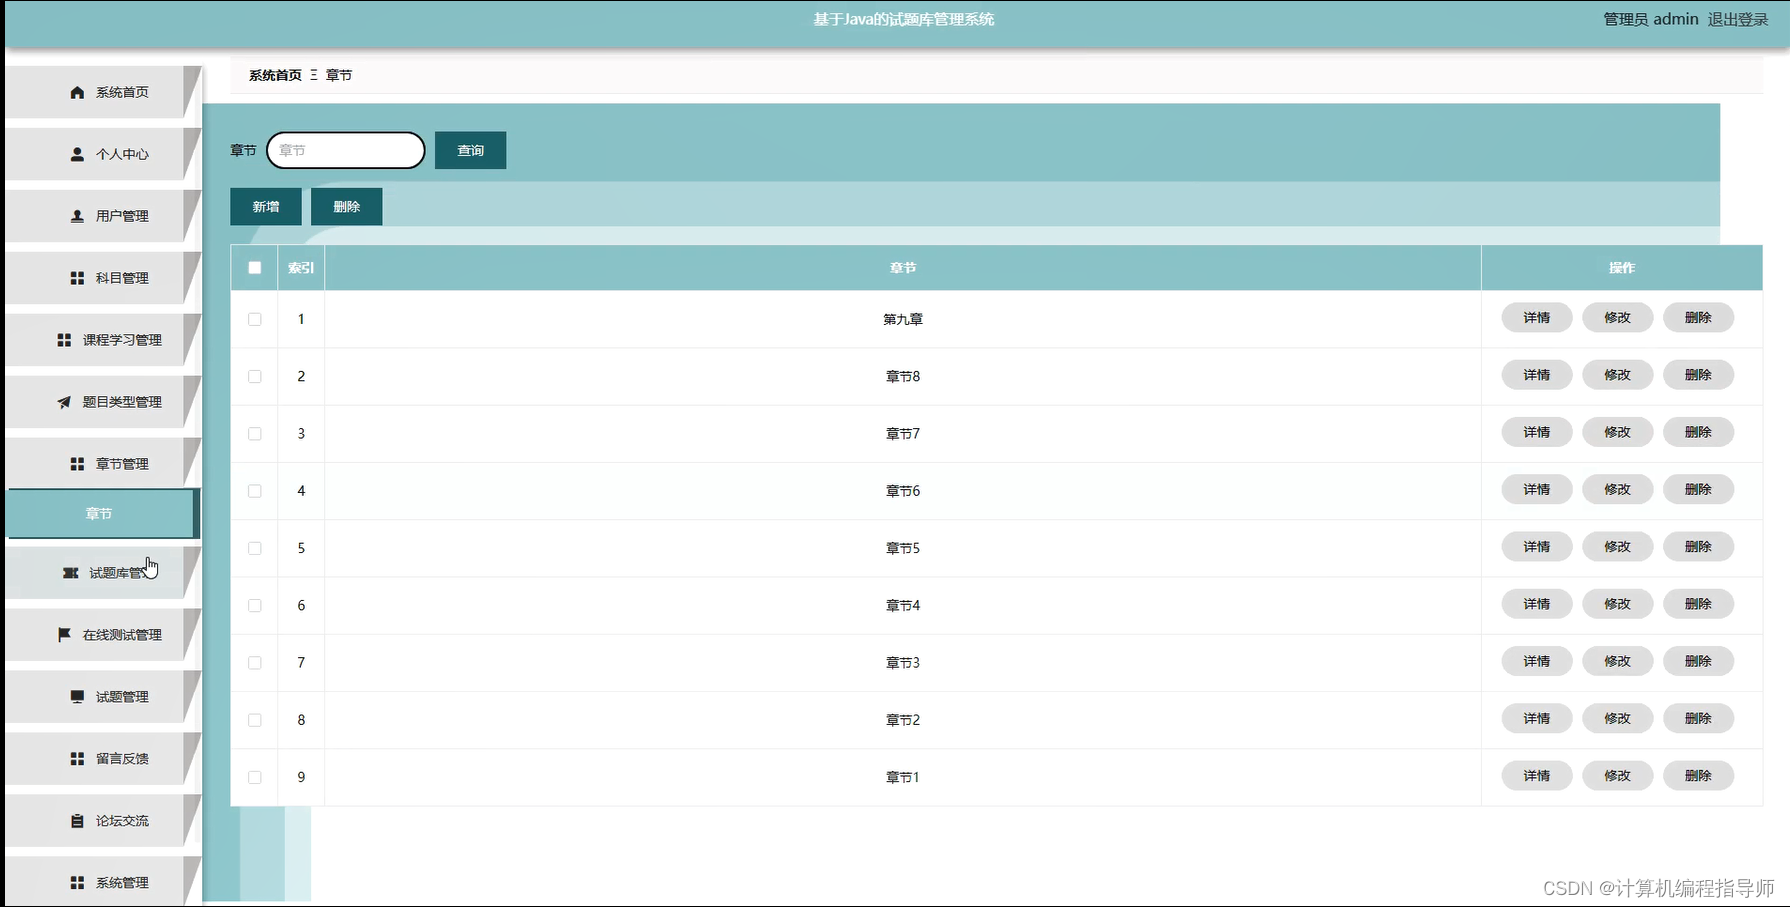The height and width of the screenshot is (907, 1790).
Task: Check the box for row 章节7
Action: click(255, 434)
